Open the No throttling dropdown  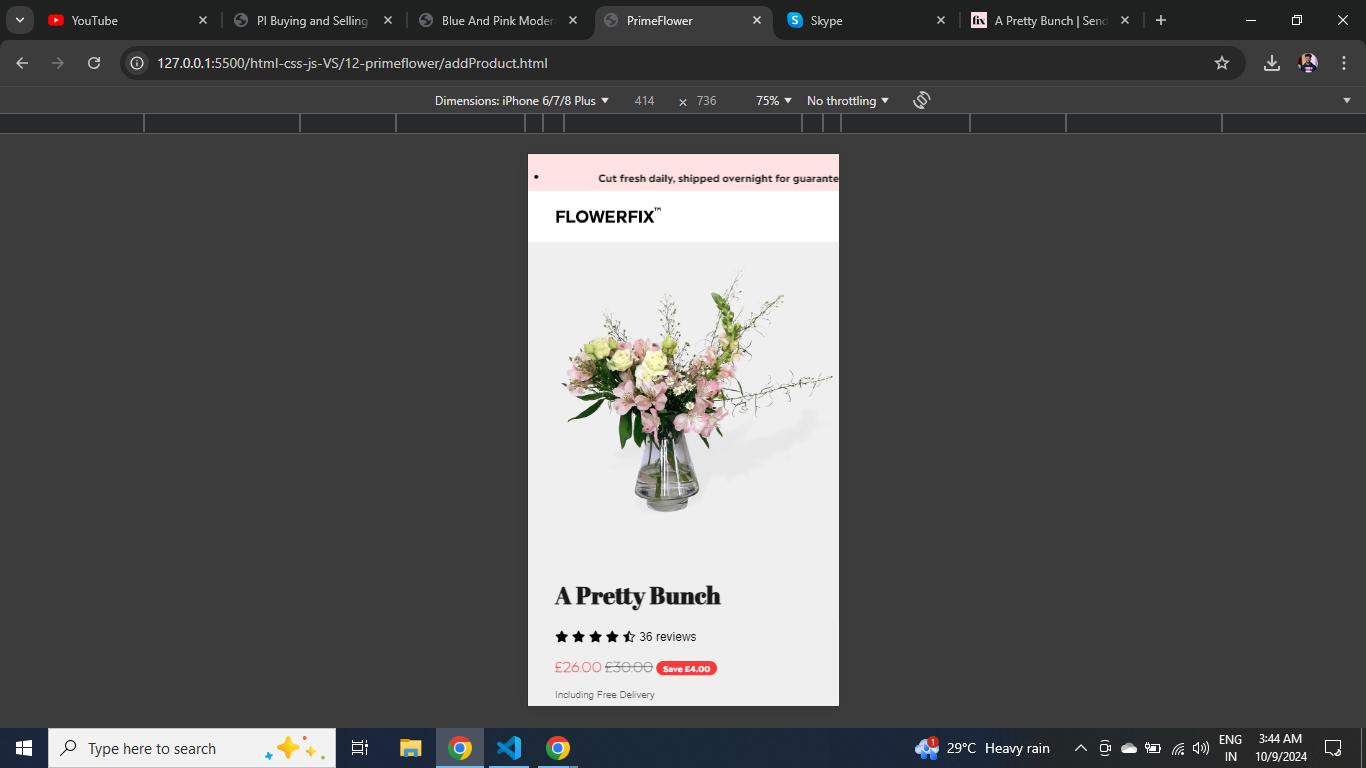[x=848, y=101]
